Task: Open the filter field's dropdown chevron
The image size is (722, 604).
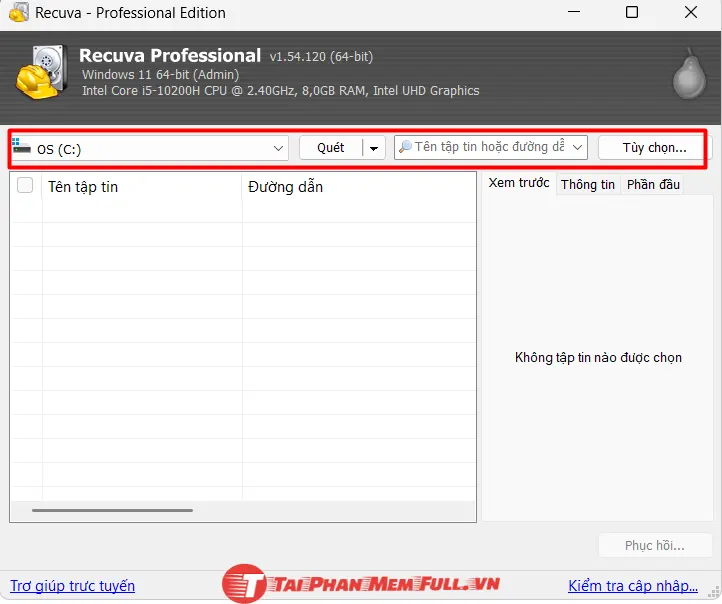Action: coord(577,147)
